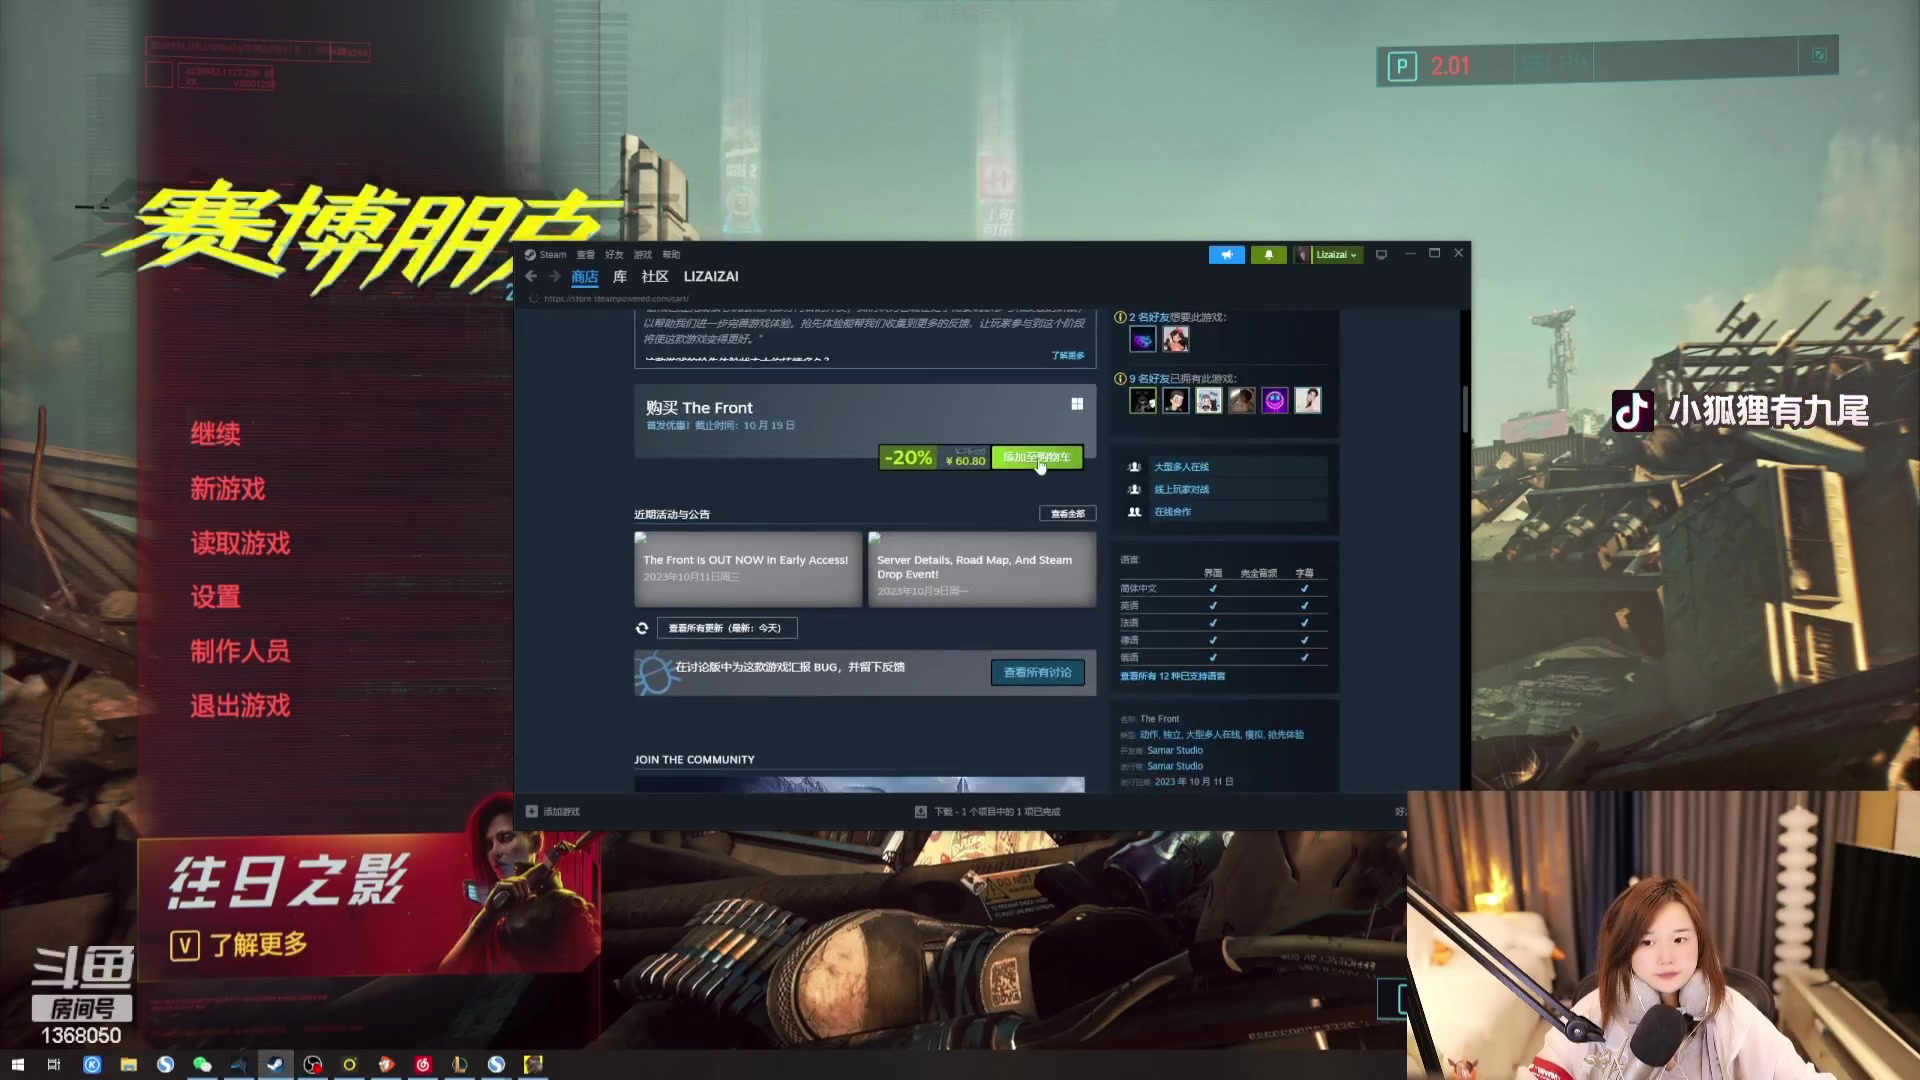The height and width of the screenshot is (1080, 1920).
Task: Click 查看全部 for recent events
Action: pos(1068,514)
